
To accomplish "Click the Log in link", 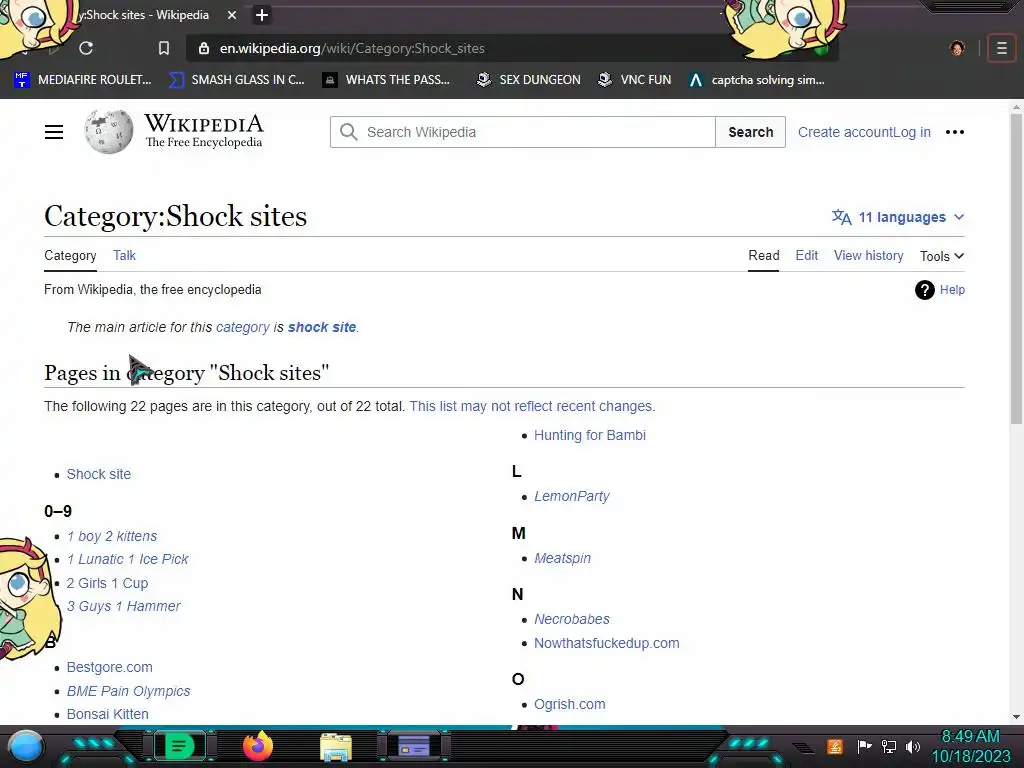I will click(x=912, y=132).
